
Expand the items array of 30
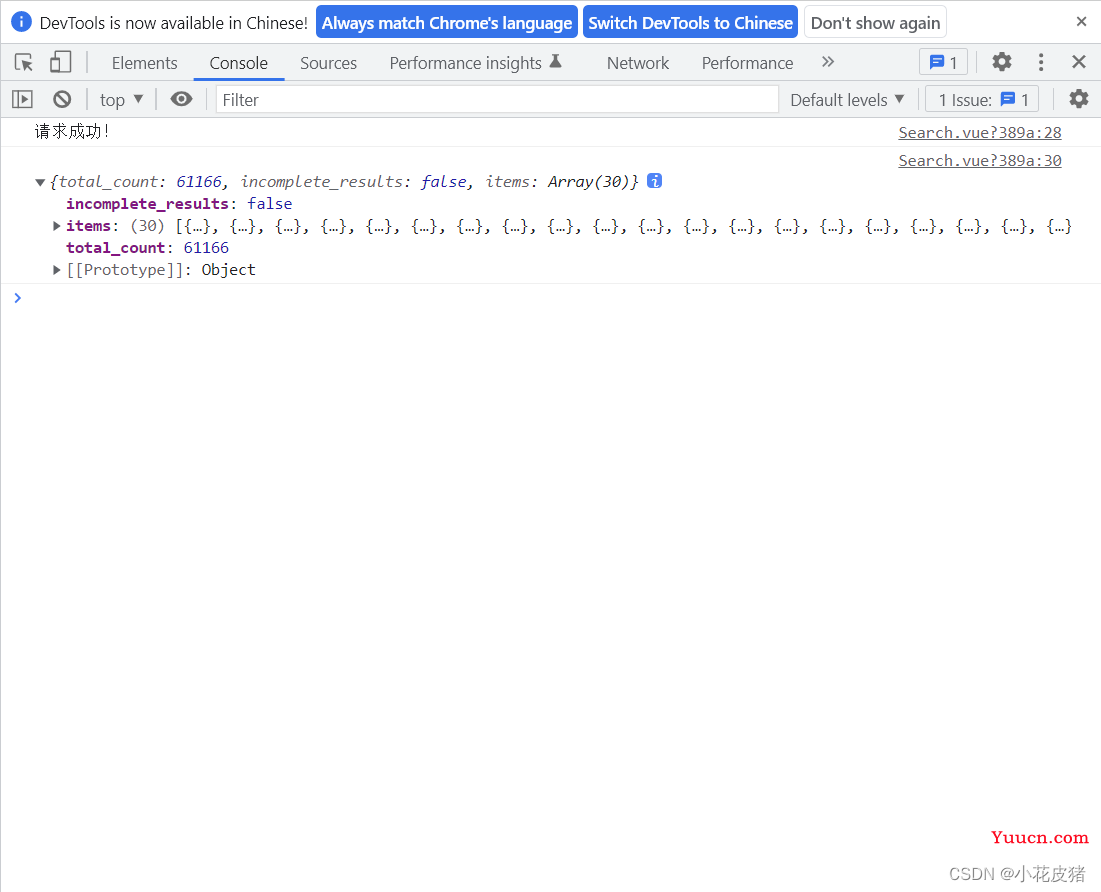57,226
